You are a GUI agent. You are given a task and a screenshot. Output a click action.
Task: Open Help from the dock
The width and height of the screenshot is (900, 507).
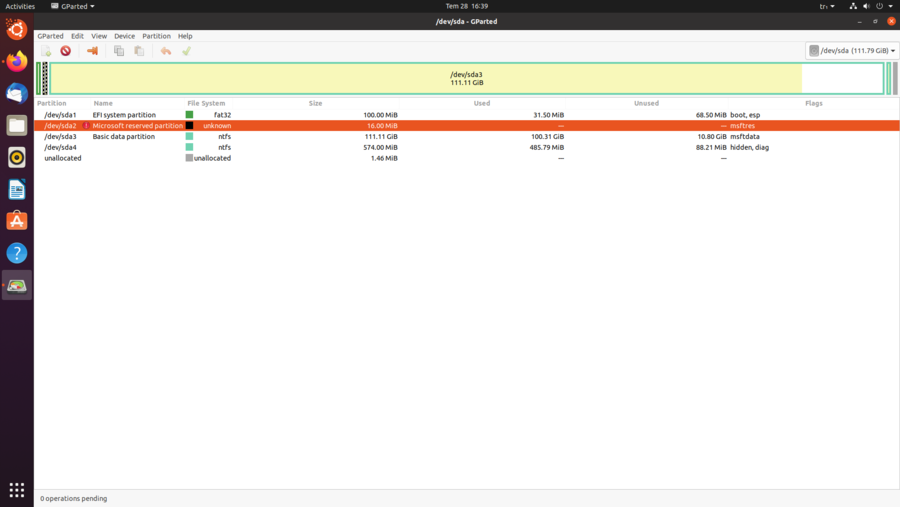17,253
